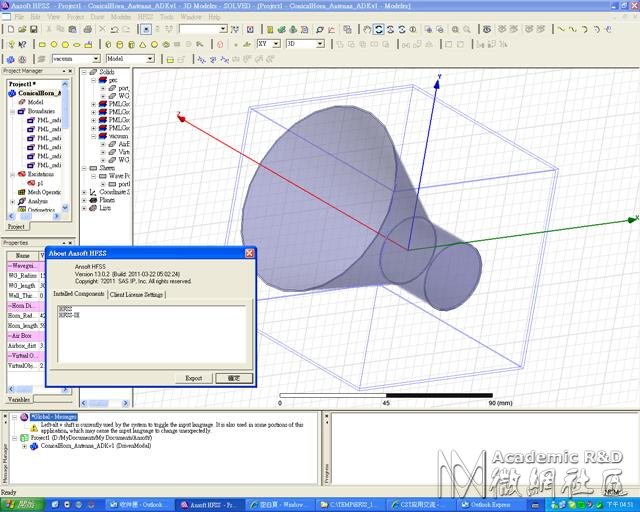Open the HFSS menu
This screenshot has width=640, height=512.
coord(145,17)
